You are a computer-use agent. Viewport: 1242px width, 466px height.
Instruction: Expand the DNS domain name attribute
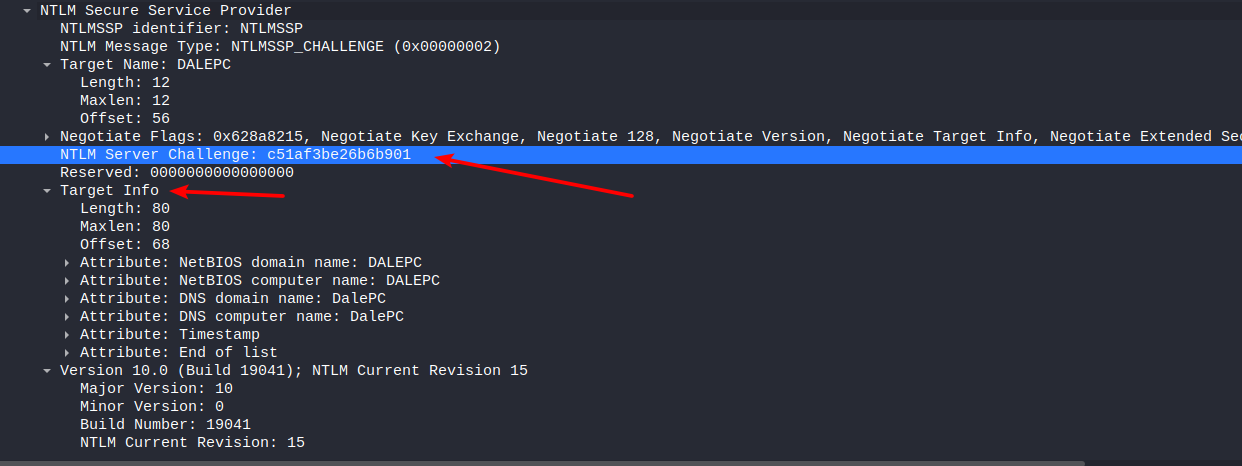(67, 299)
